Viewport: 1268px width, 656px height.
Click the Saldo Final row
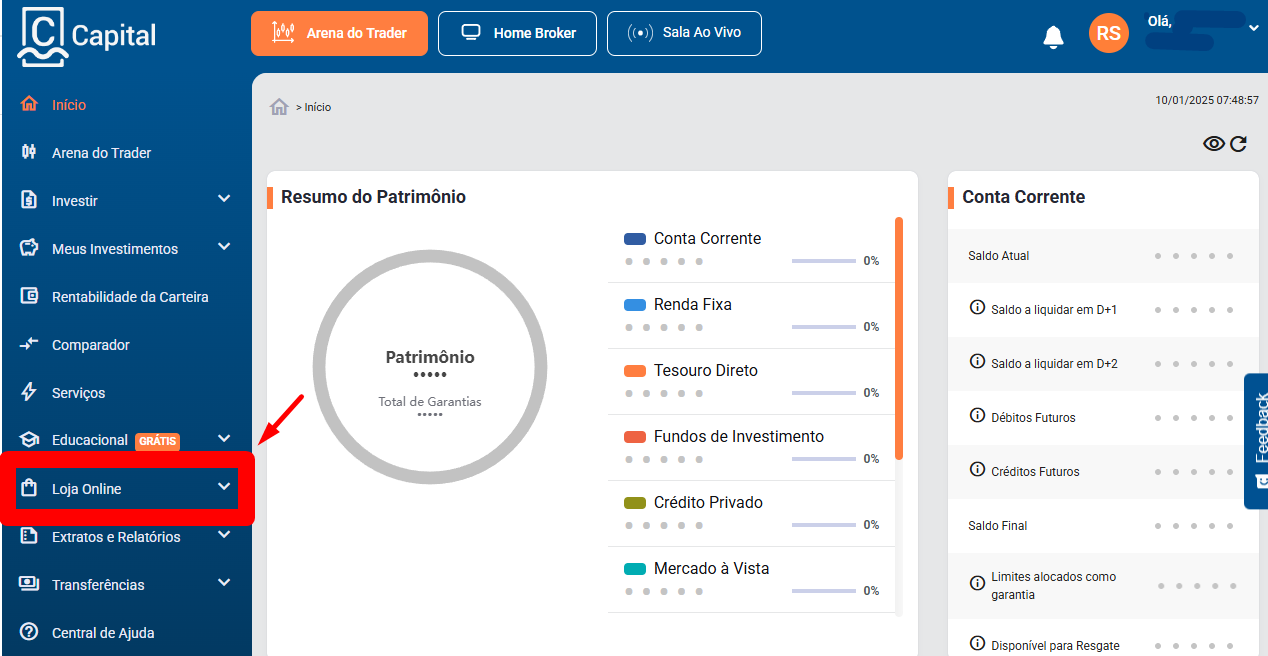coord(1103,526)
